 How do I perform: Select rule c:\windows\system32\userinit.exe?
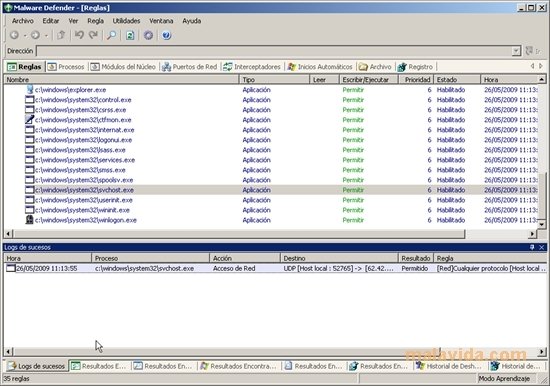[x=84, y=200]
